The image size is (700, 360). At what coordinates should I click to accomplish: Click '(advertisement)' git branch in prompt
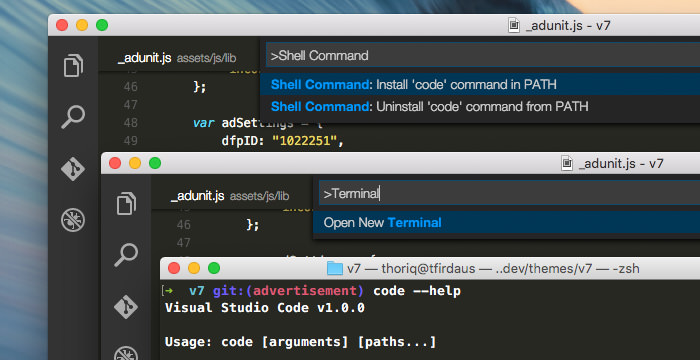(x=304, y=291)
